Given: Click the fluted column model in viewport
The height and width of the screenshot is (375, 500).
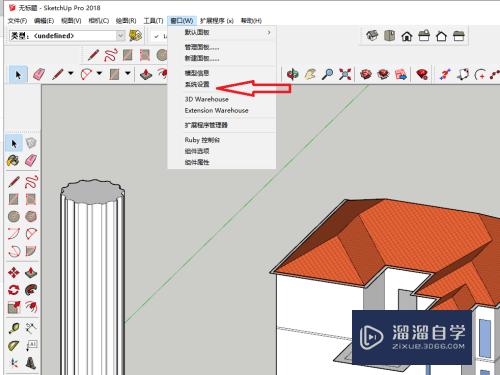Looking at the screenshot, I should point(92,277).
